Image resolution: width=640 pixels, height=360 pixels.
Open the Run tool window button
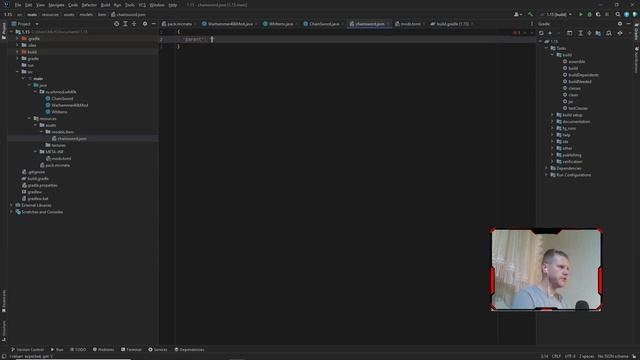57,349
